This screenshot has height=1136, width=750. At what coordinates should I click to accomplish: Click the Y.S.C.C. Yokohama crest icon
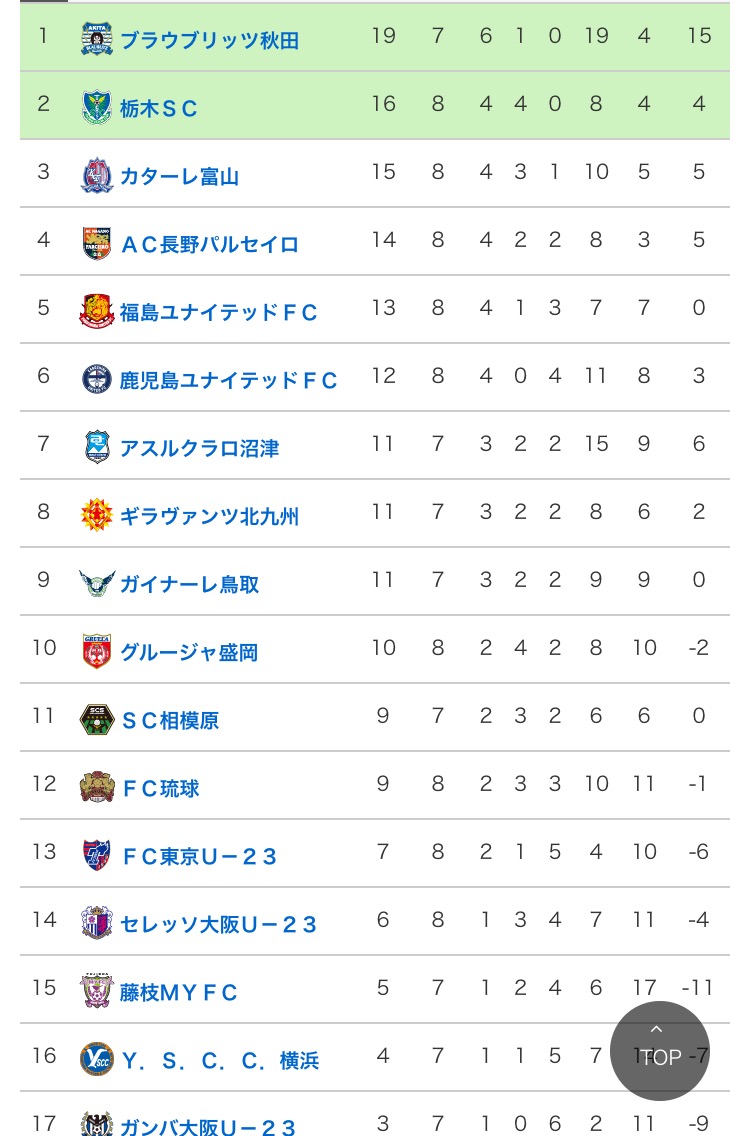tap(97, 1059)
